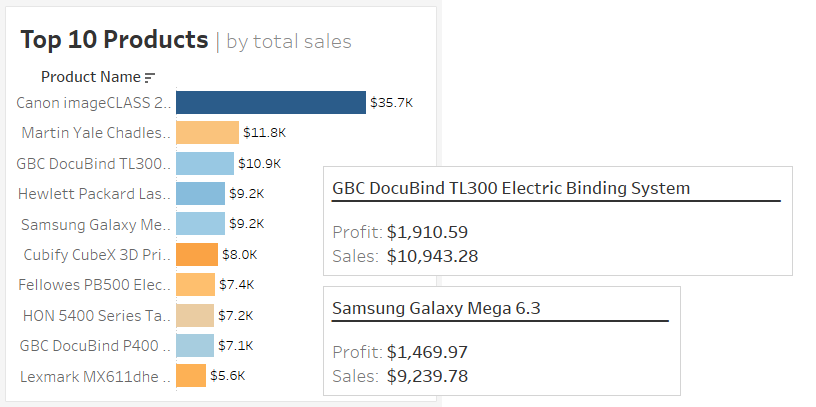Select the dark blue Canon imageCLASS bar
The height and width of the screenshot is (407, 816).
(x=270, y=102)
